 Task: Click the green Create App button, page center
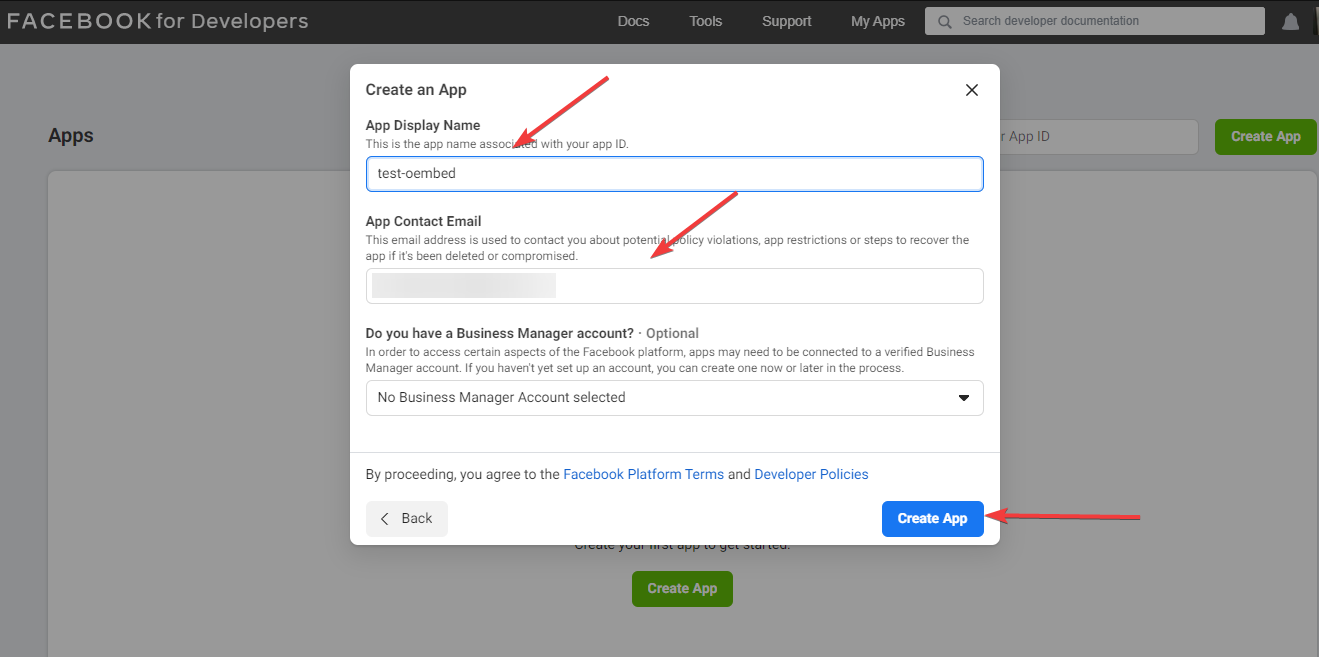682,589
